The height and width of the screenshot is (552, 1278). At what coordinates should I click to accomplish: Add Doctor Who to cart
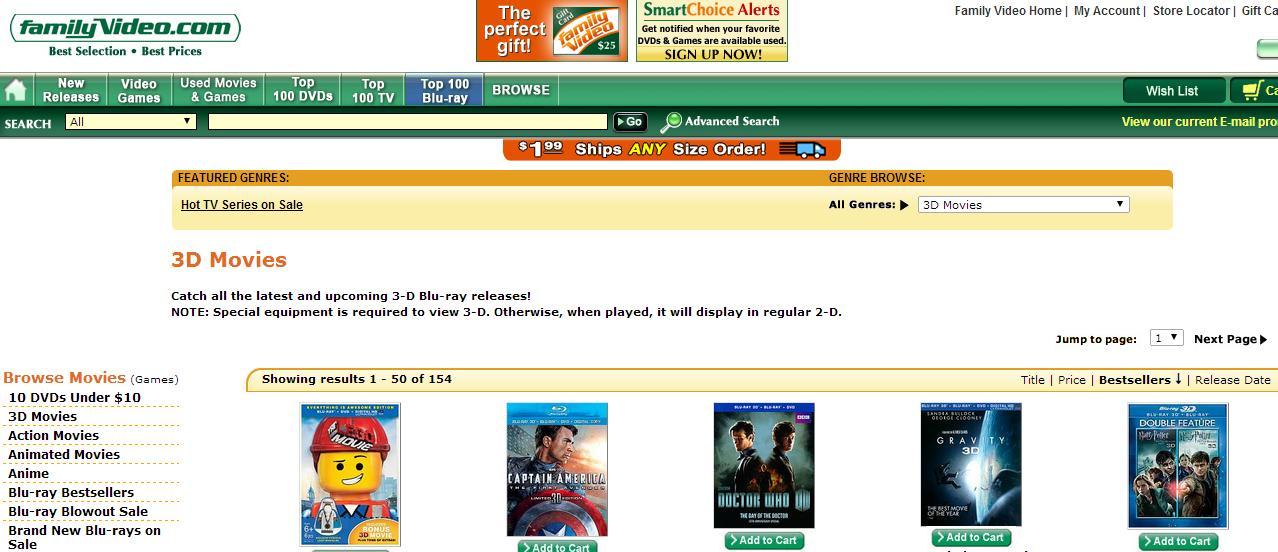click(765, 541)
